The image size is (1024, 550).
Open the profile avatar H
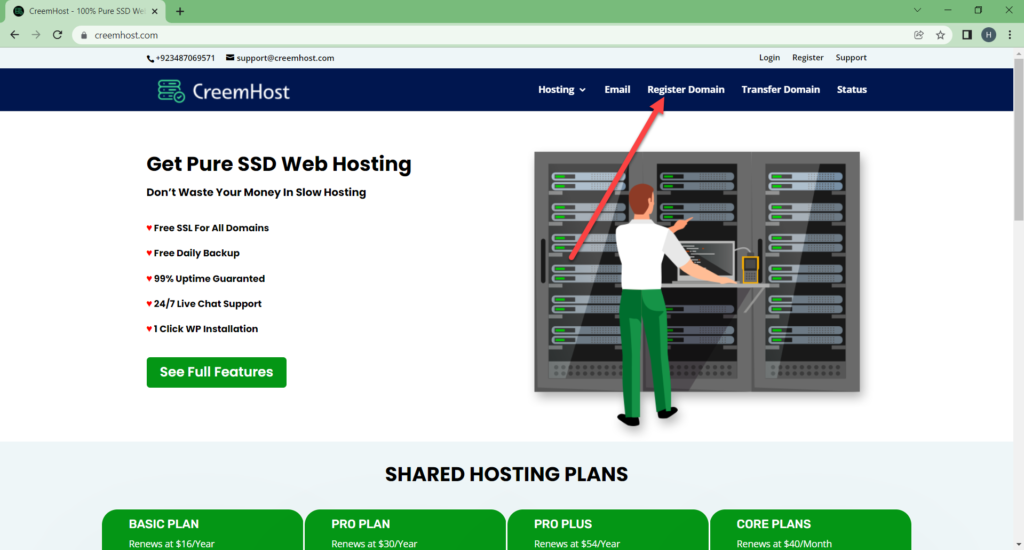(x=989, y=35)
